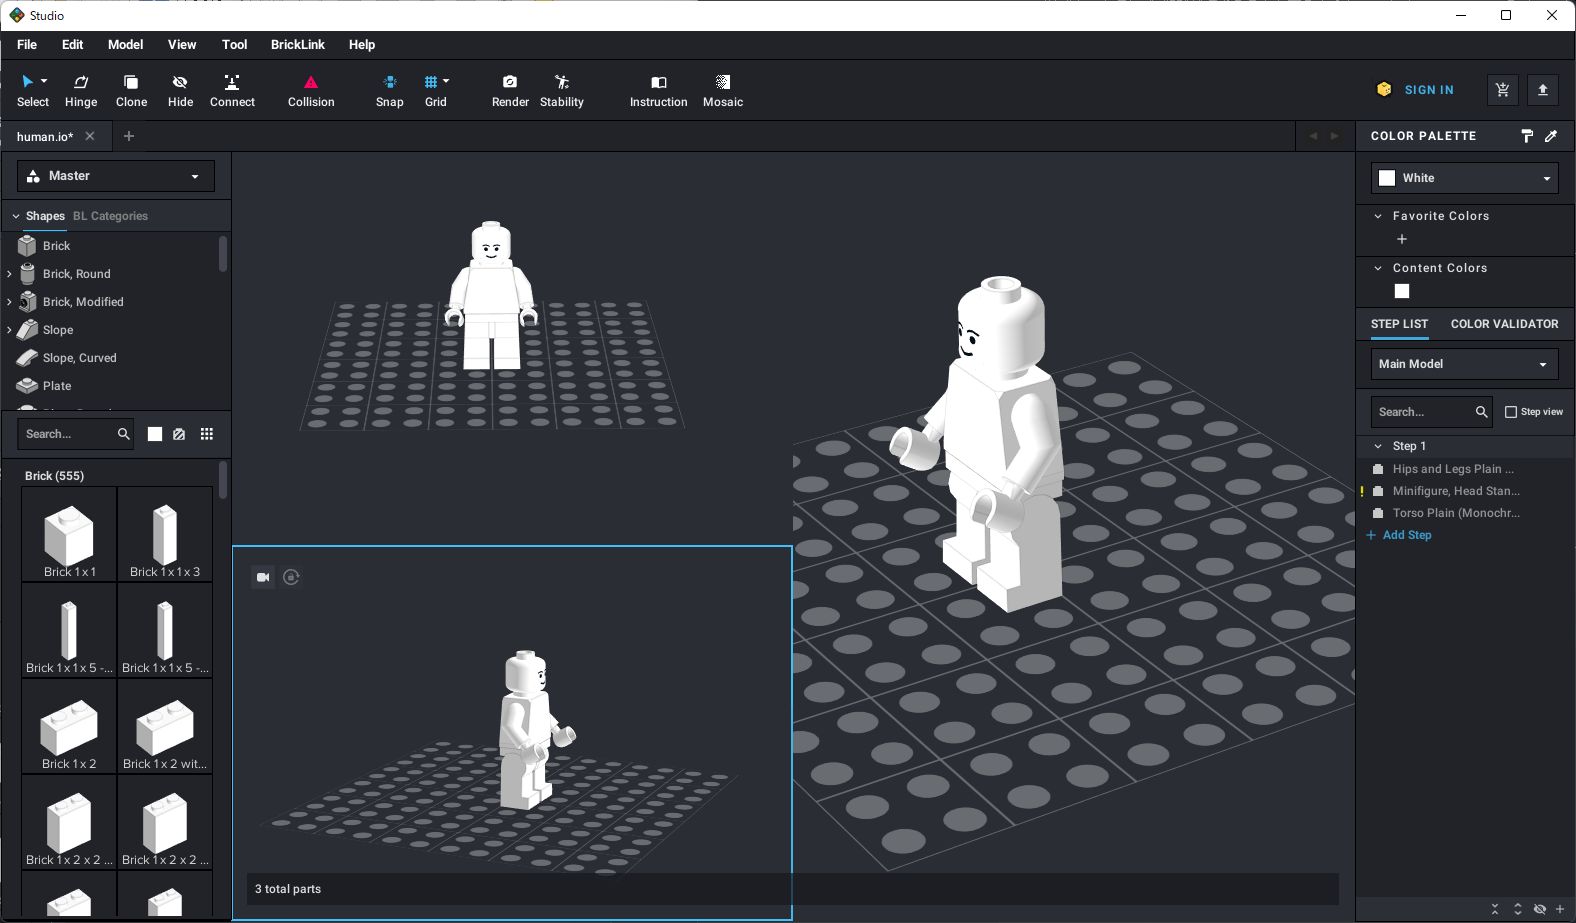Click the reset view icon in viewport

[x=291, y=577]
